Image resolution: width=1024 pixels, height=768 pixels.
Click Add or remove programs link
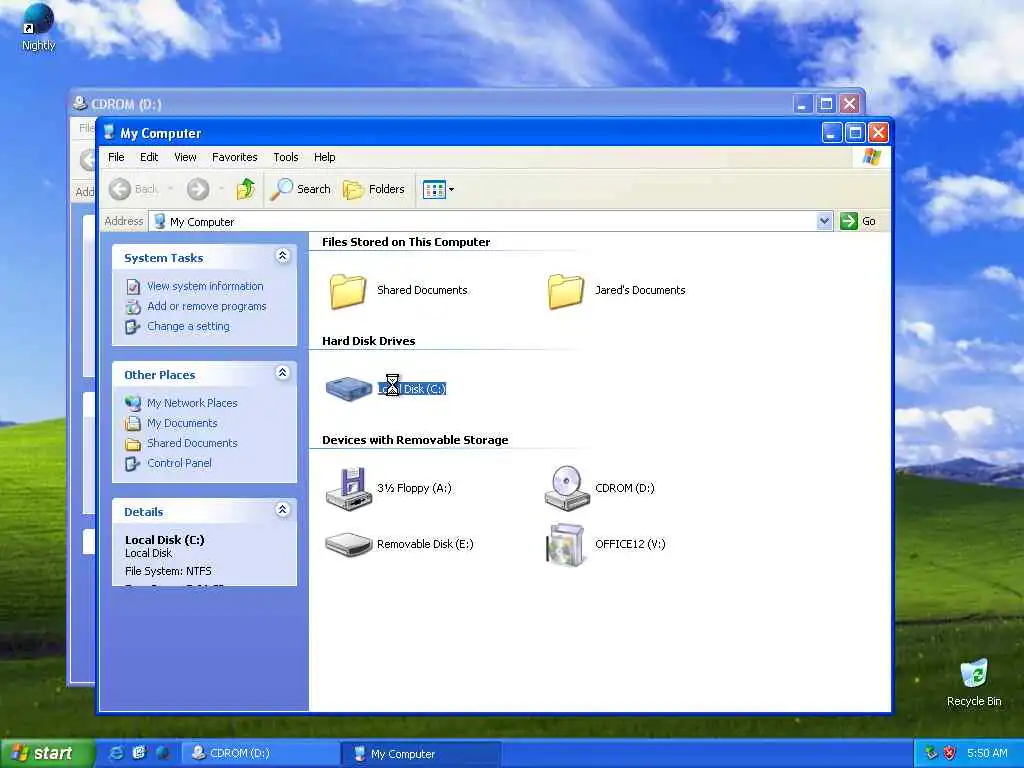point(206,306)
